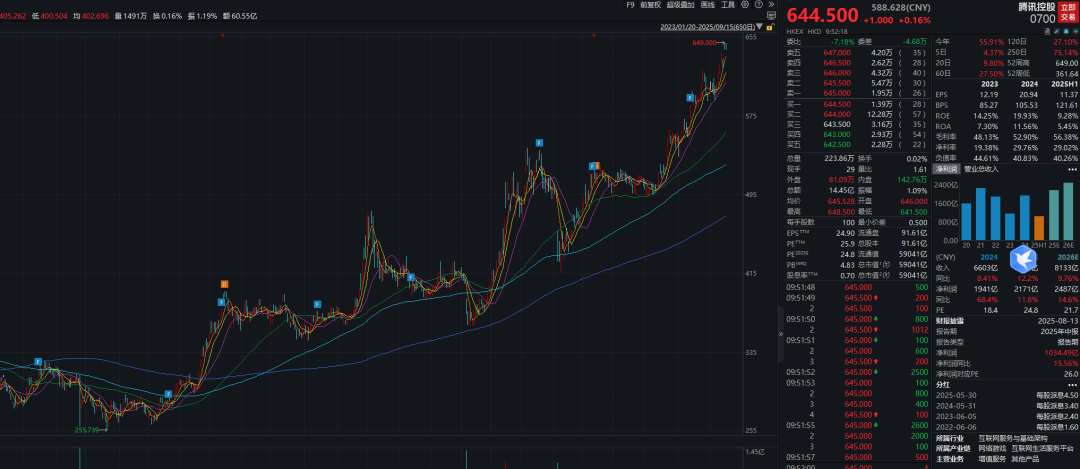Click the 委比 -7.18% value

pos(844,41)
